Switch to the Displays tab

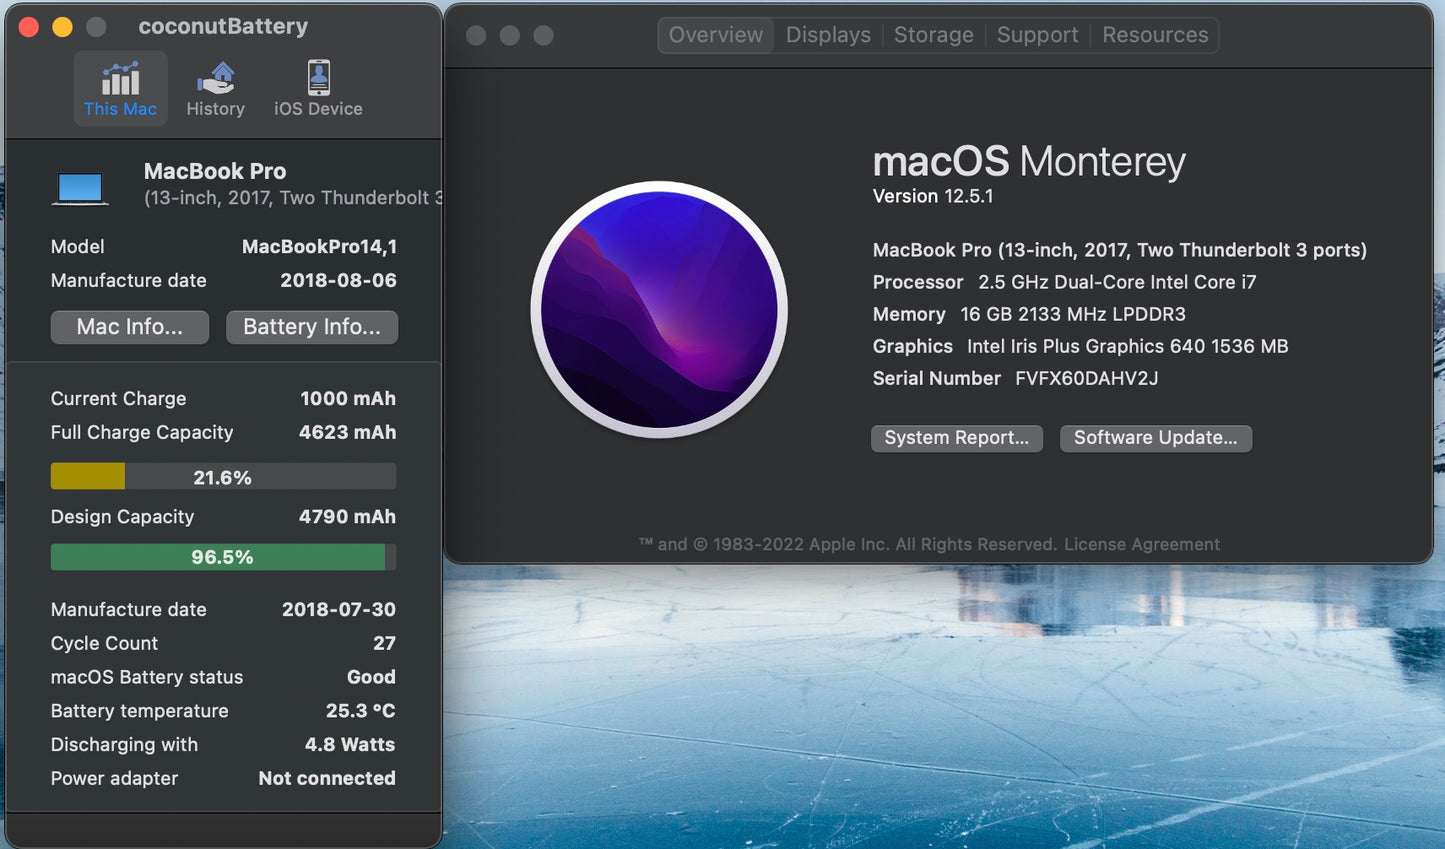click(828, 34)
